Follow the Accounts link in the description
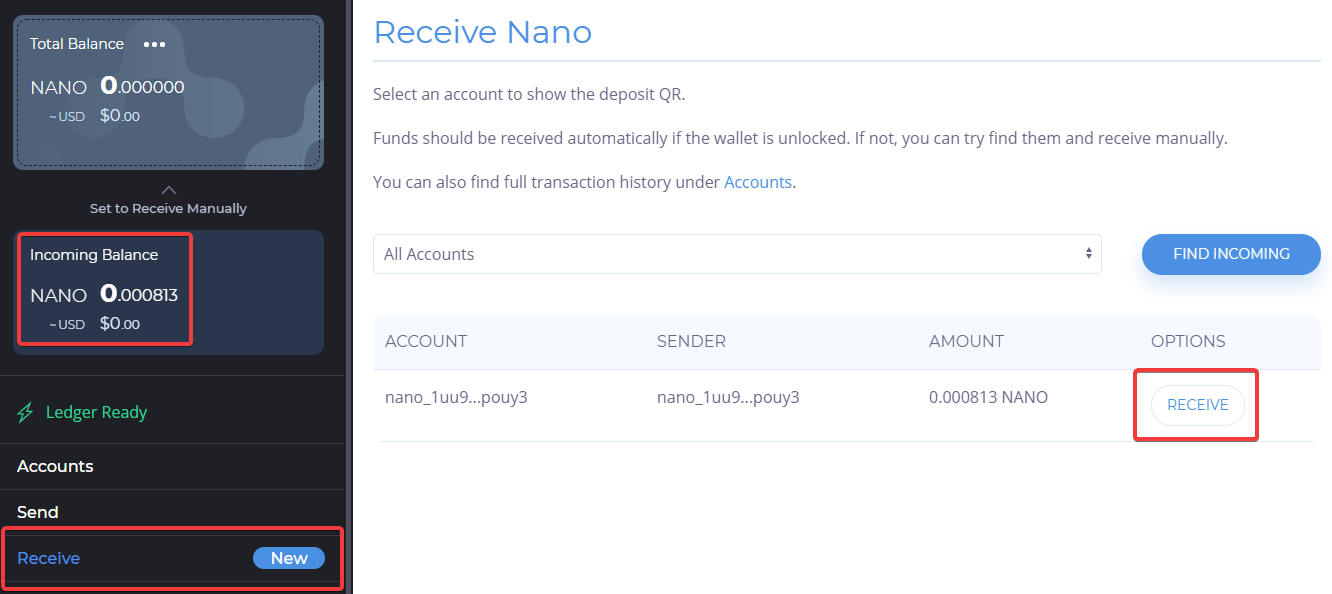This screenshot has height=594, width=1332. (758, 183)
